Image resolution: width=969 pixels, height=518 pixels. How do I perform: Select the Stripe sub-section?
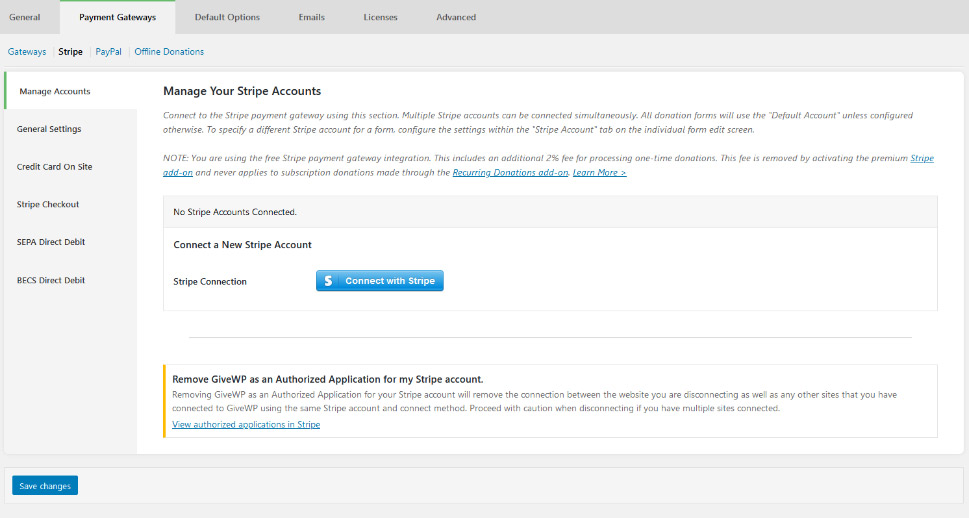pyautogui.click(x=70, y=52)
